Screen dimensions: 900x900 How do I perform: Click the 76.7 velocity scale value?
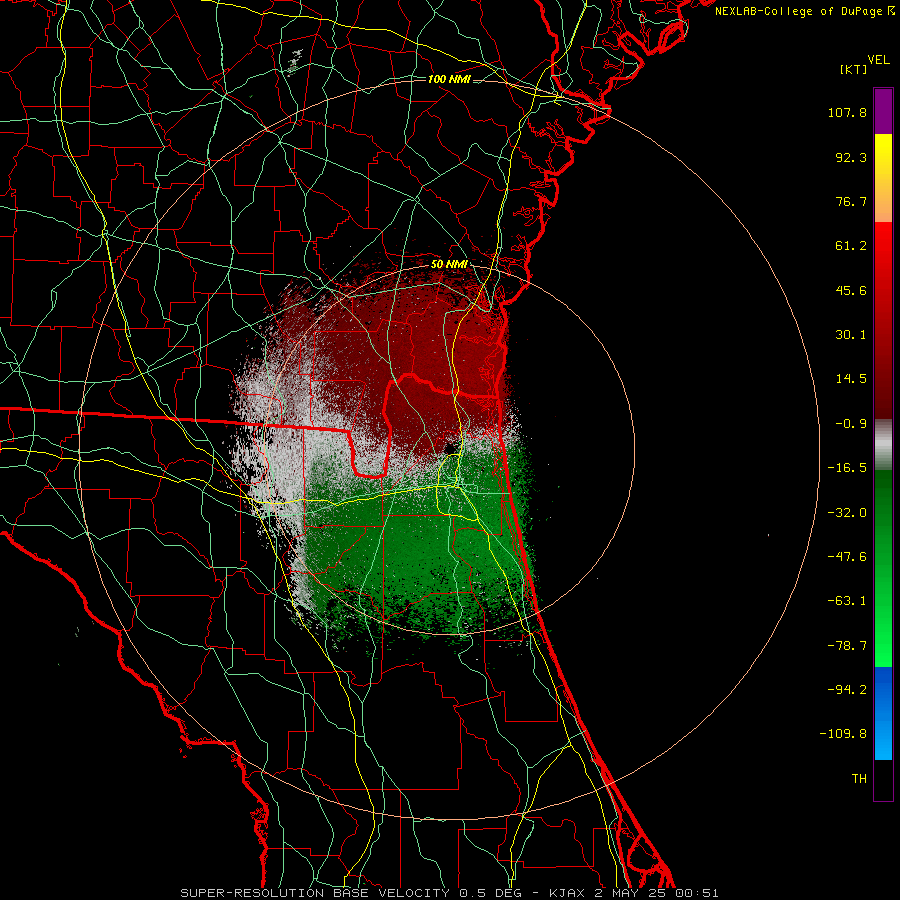(x=851, y=201)
